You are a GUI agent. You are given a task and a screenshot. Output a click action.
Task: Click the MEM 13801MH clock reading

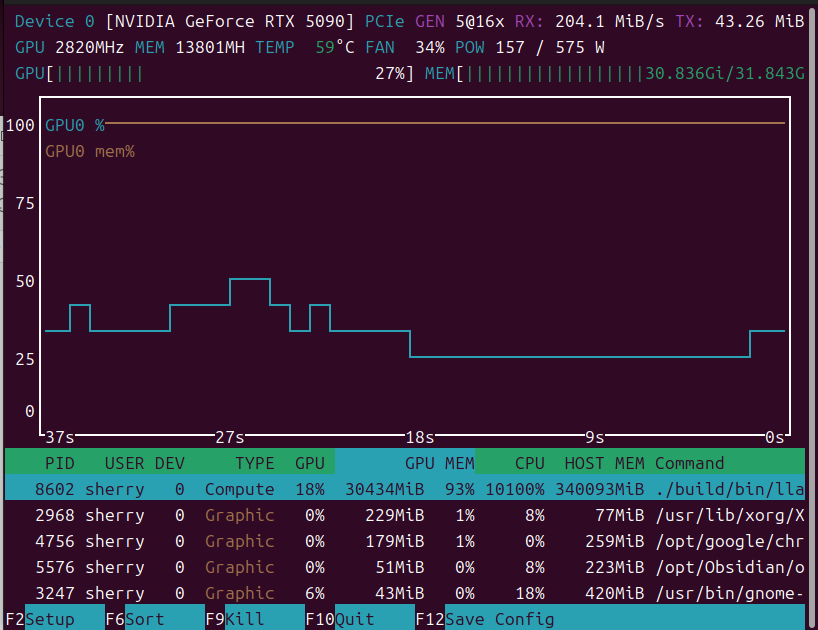(x=189, y=47)
